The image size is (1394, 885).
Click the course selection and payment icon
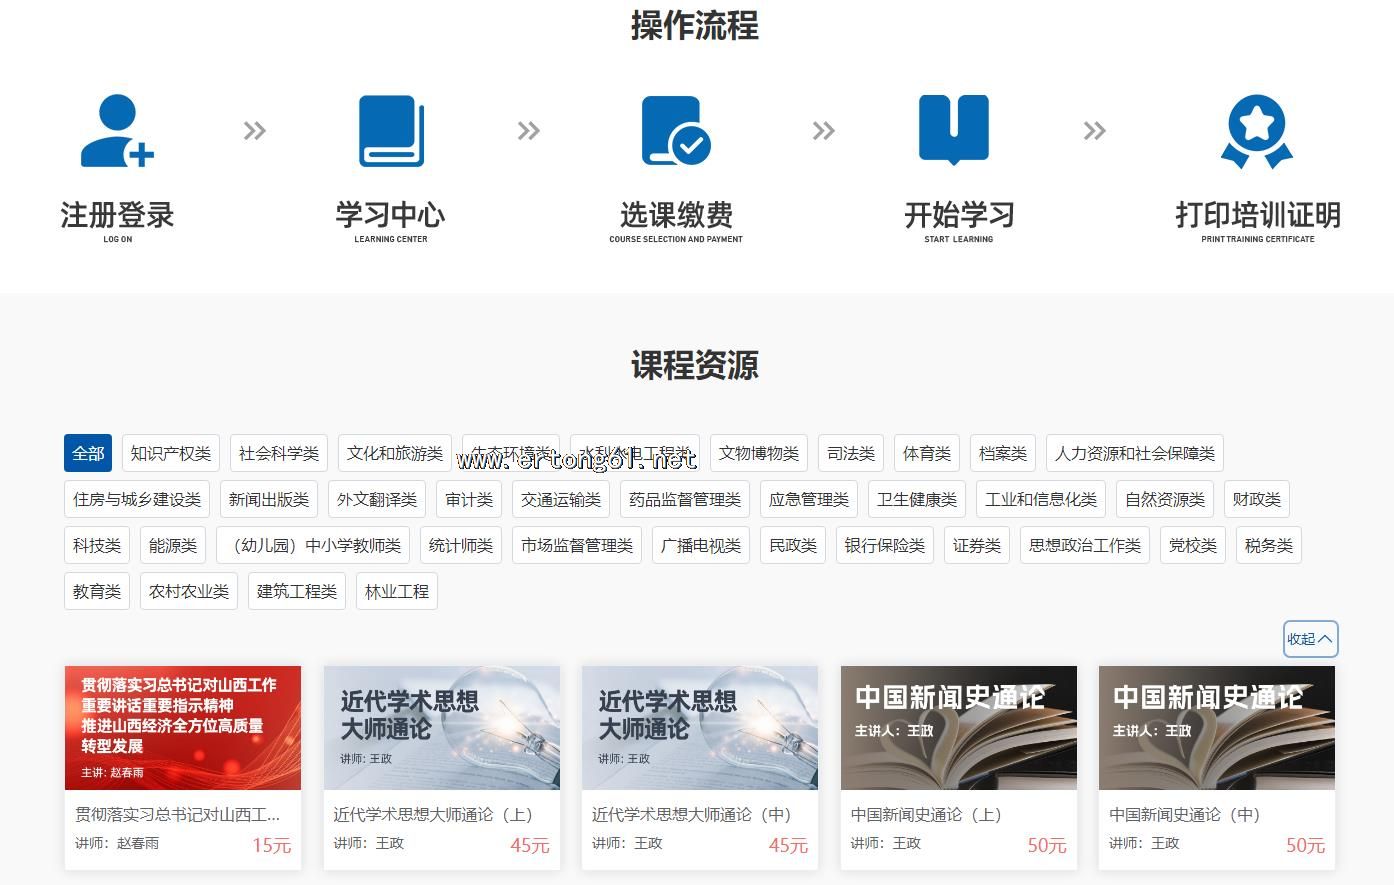click(675, 131)
